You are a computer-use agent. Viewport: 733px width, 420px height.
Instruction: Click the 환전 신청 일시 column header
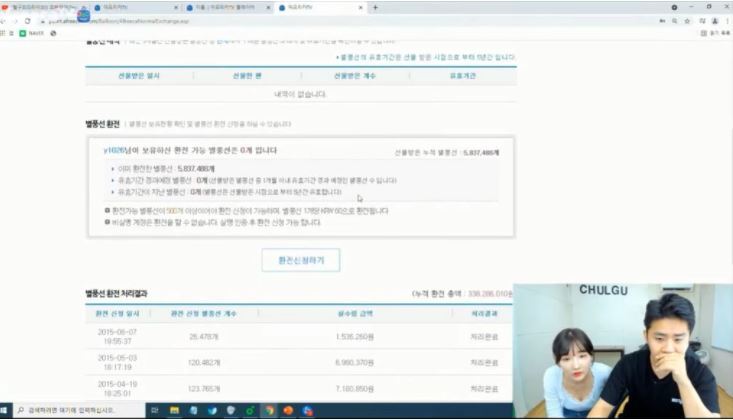pos(119,313)
